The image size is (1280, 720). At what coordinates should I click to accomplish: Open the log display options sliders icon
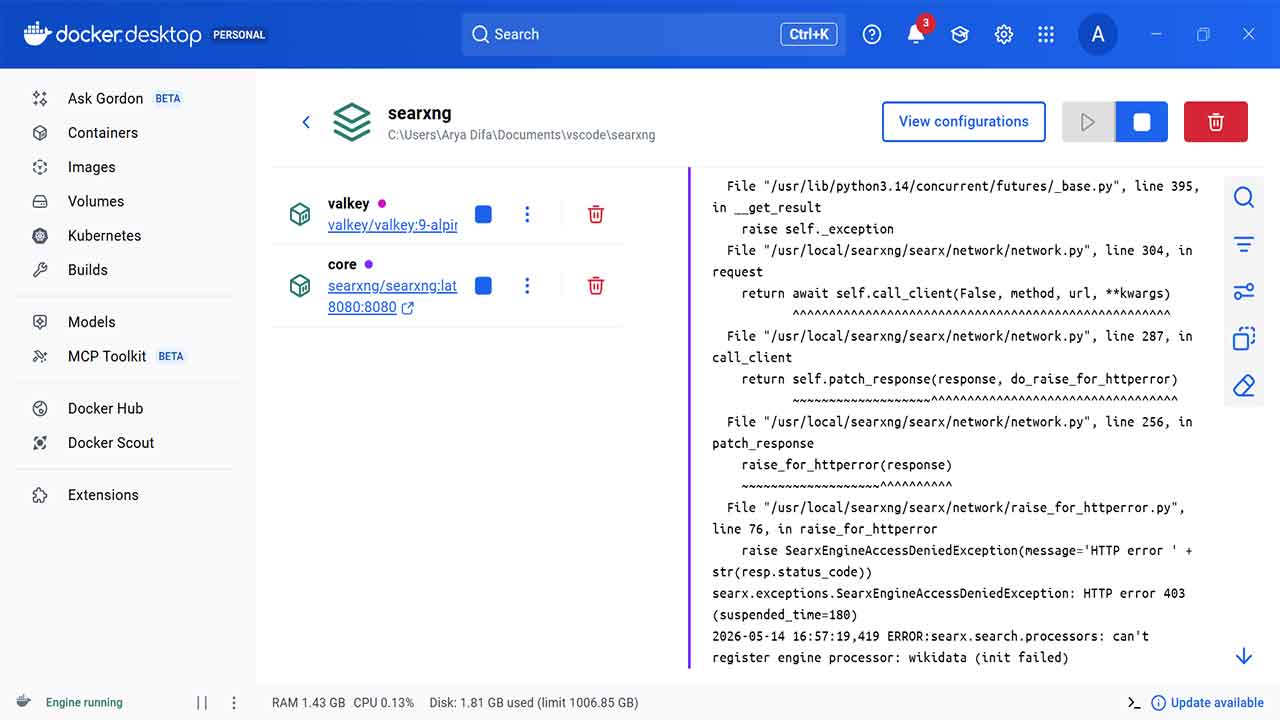coord(1244,292)
